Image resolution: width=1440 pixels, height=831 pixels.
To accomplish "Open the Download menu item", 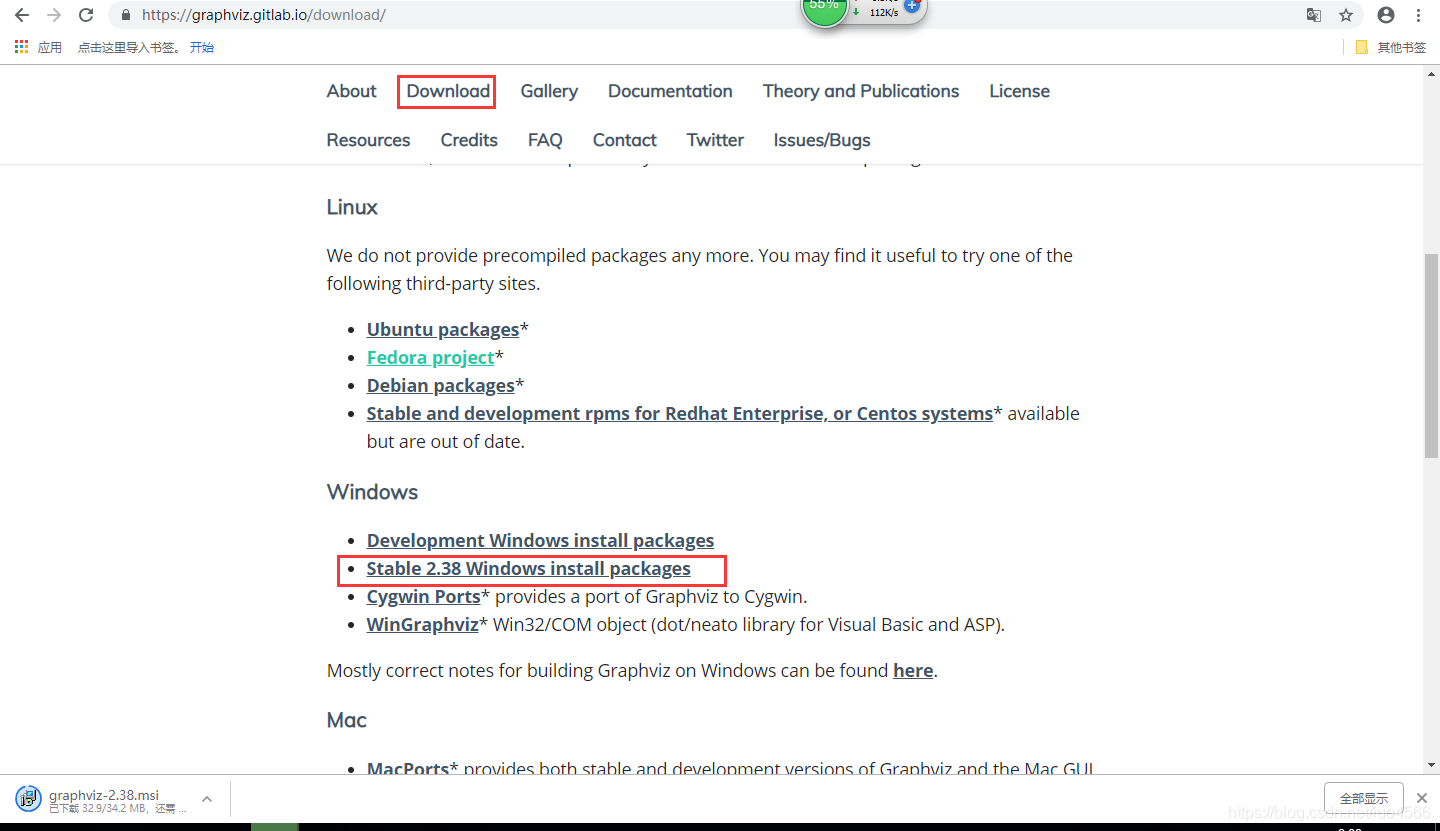I will point(448,91).
